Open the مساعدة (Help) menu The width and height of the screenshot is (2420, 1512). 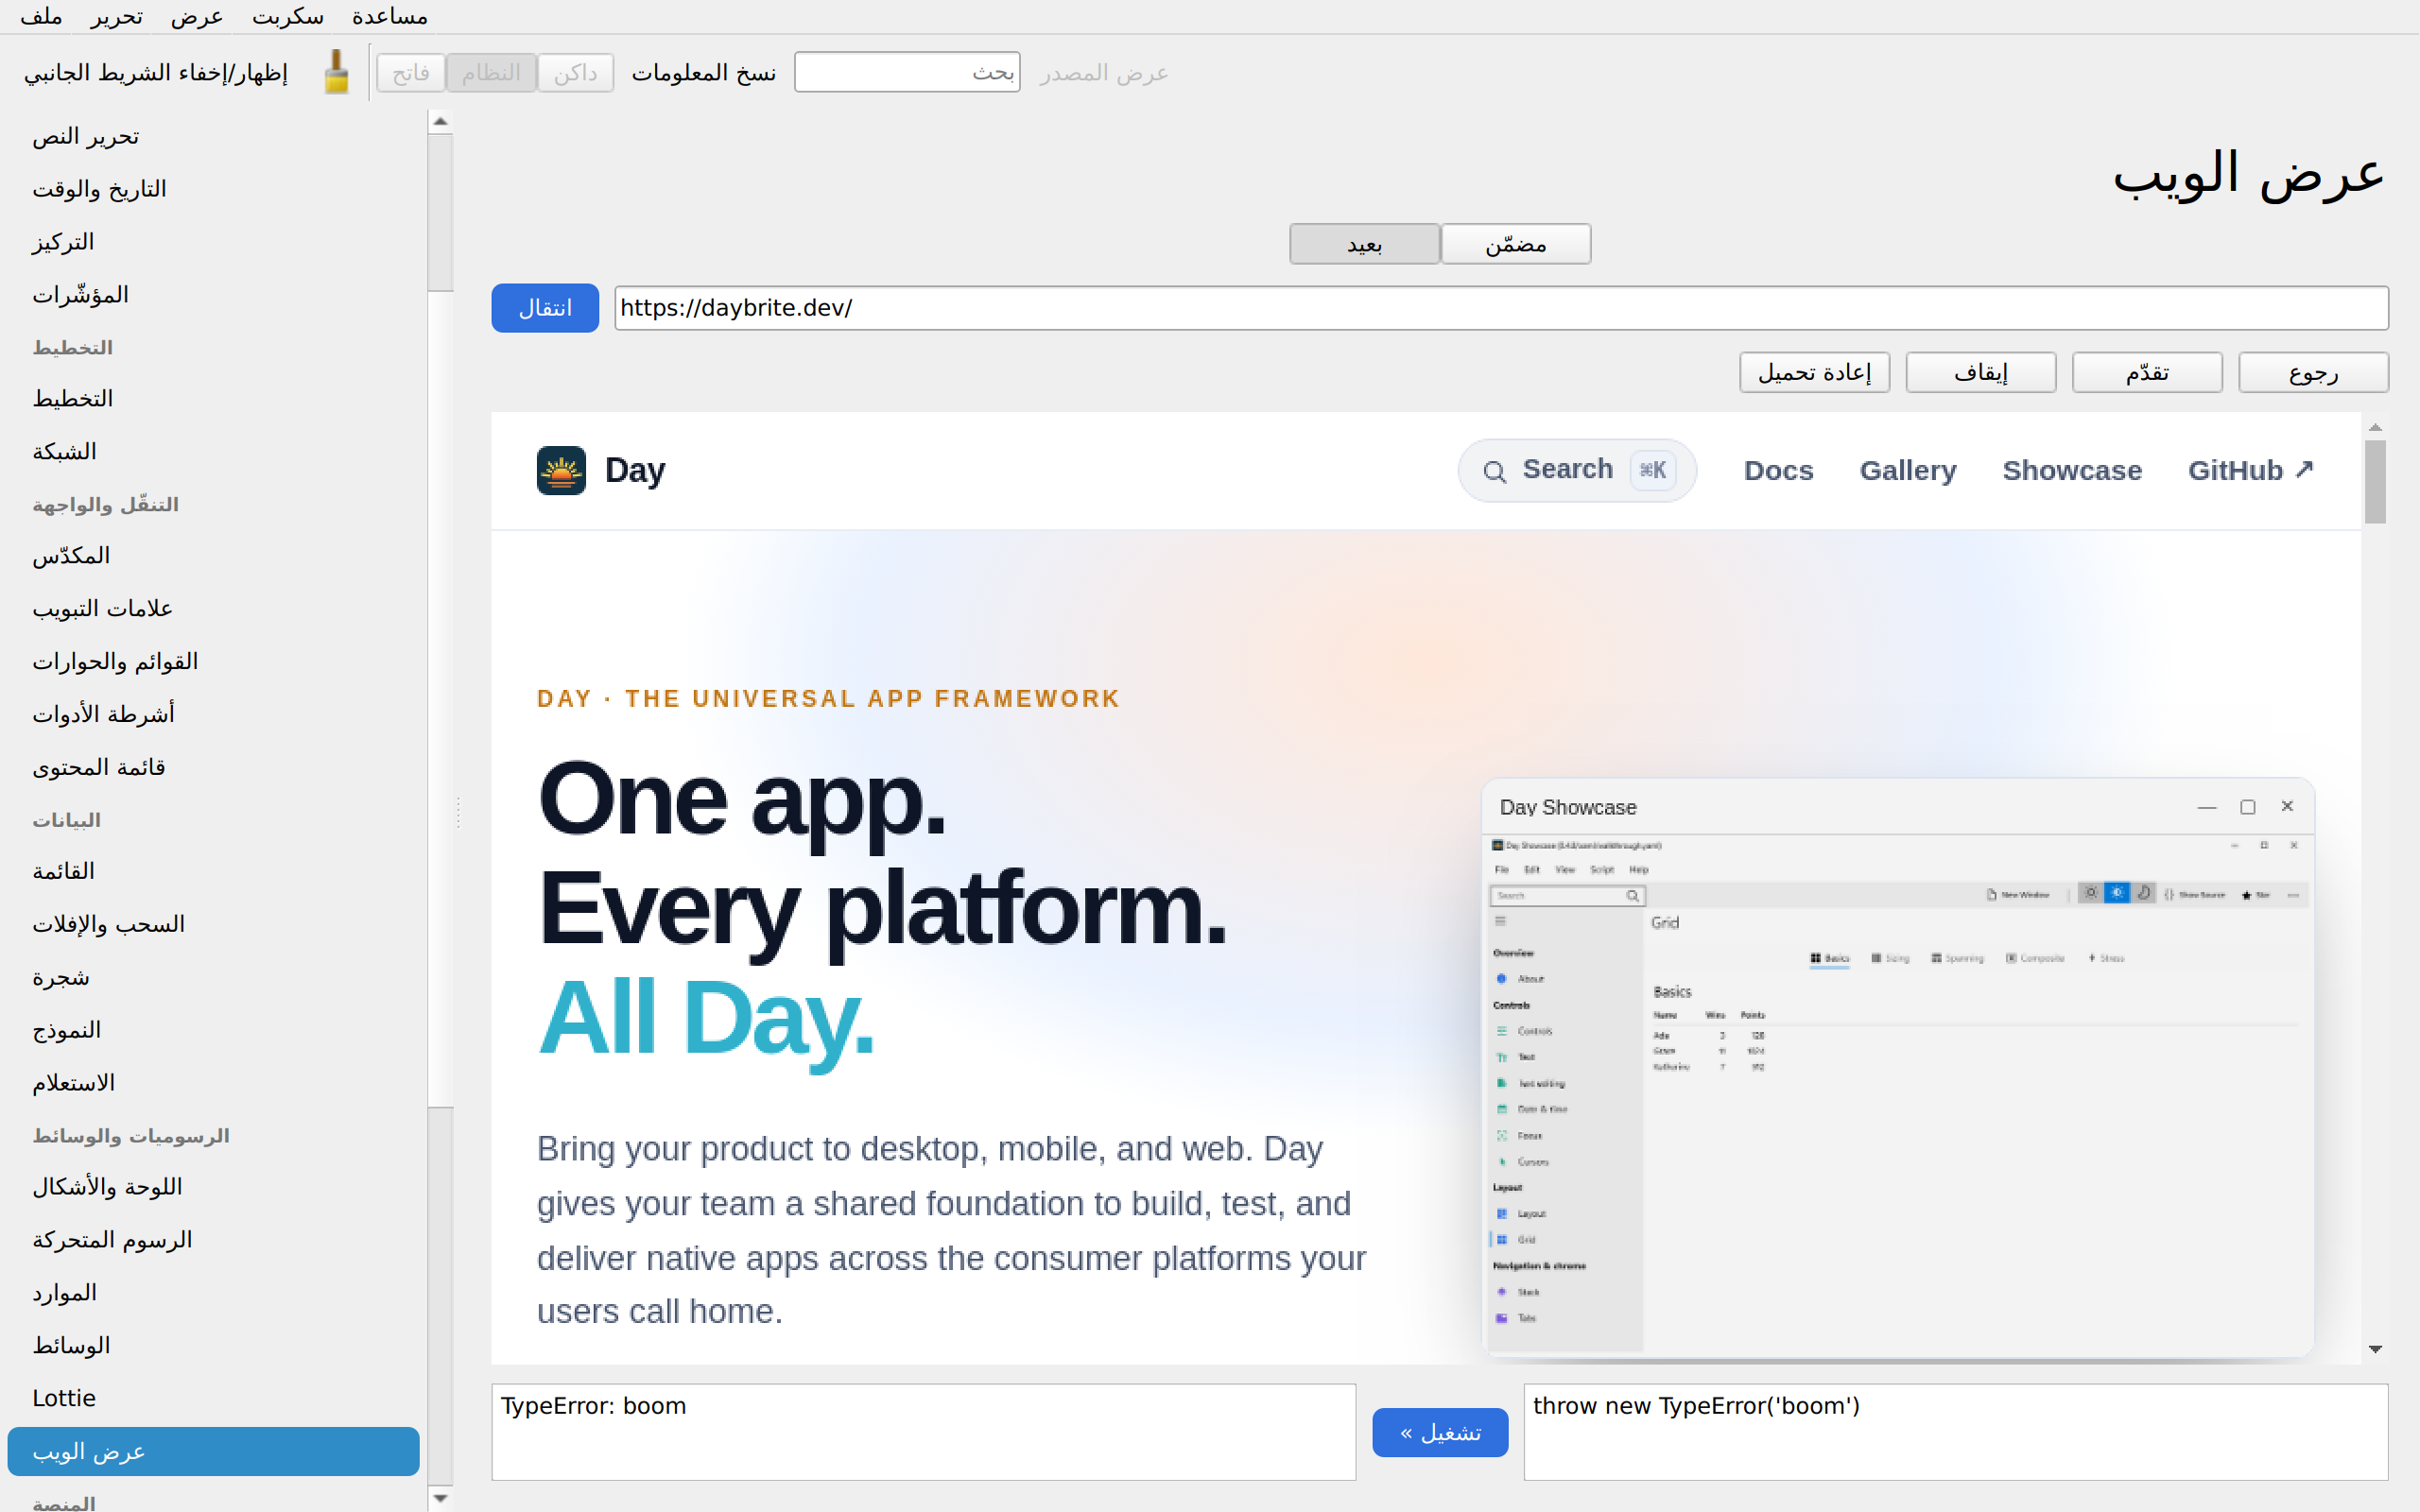pos(389,17)
